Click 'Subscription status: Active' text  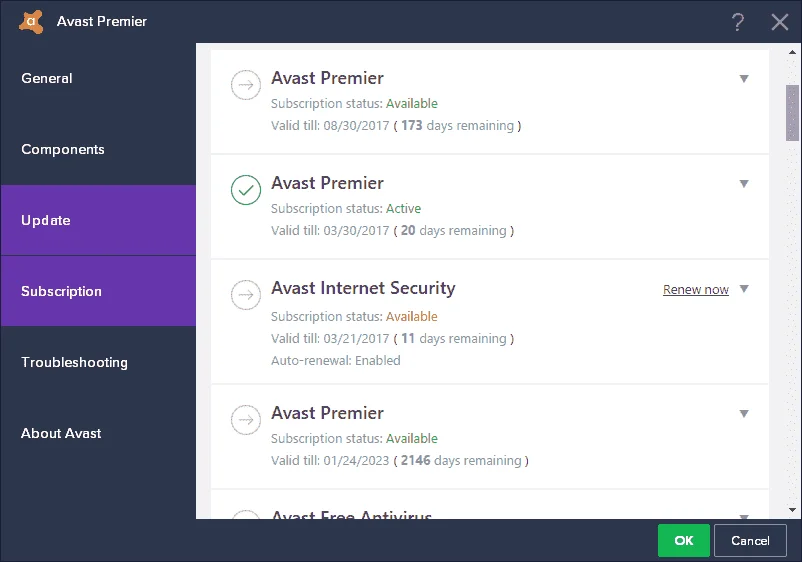pyautogui.click(x=346, y=209)
